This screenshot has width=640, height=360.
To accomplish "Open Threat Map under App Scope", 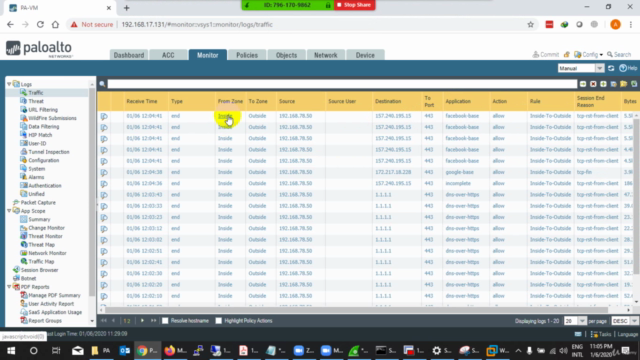I will click(41, 245).
